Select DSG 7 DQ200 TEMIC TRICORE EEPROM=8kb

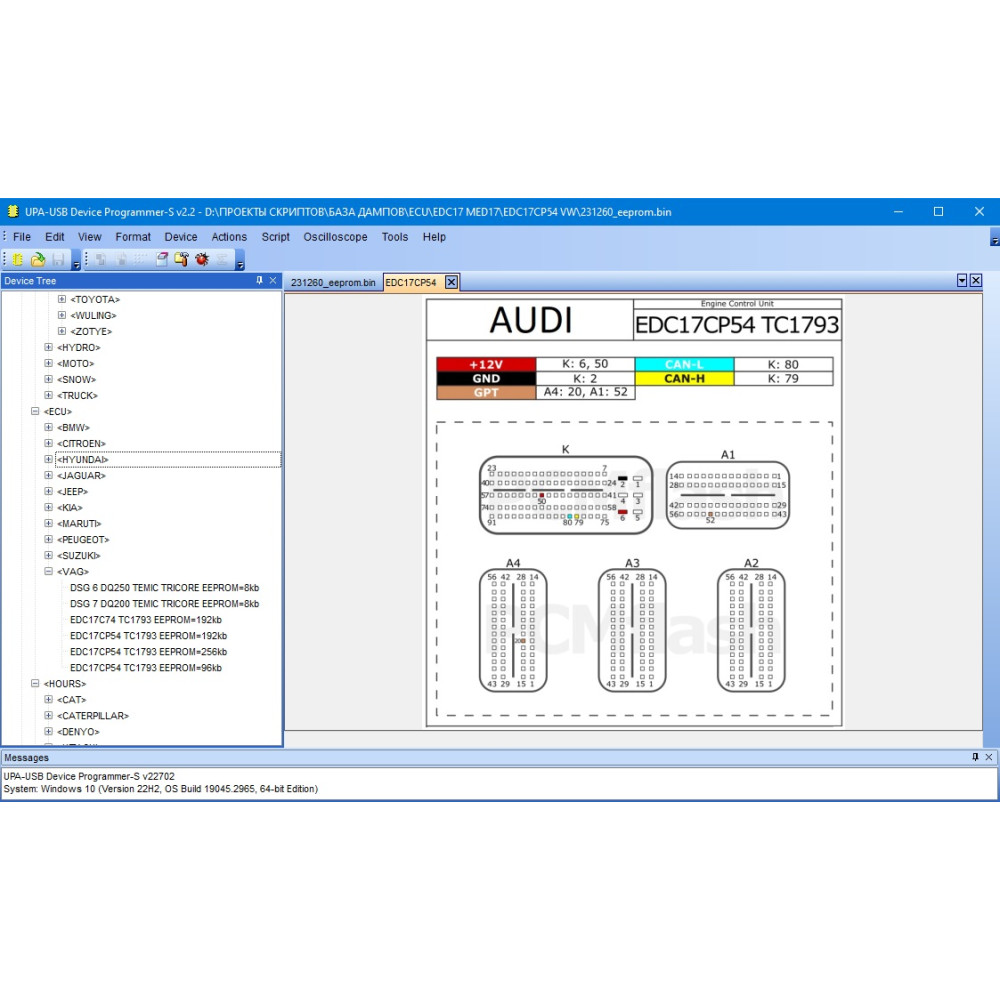click(x=165, y=603)
